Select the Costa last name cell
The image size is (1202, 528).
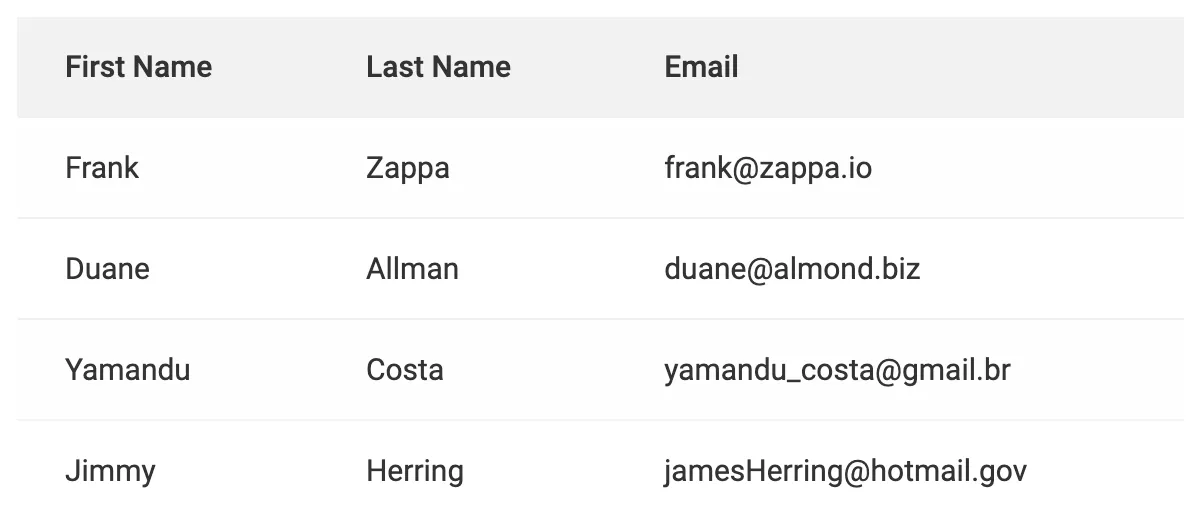click(x=404, y=370)
